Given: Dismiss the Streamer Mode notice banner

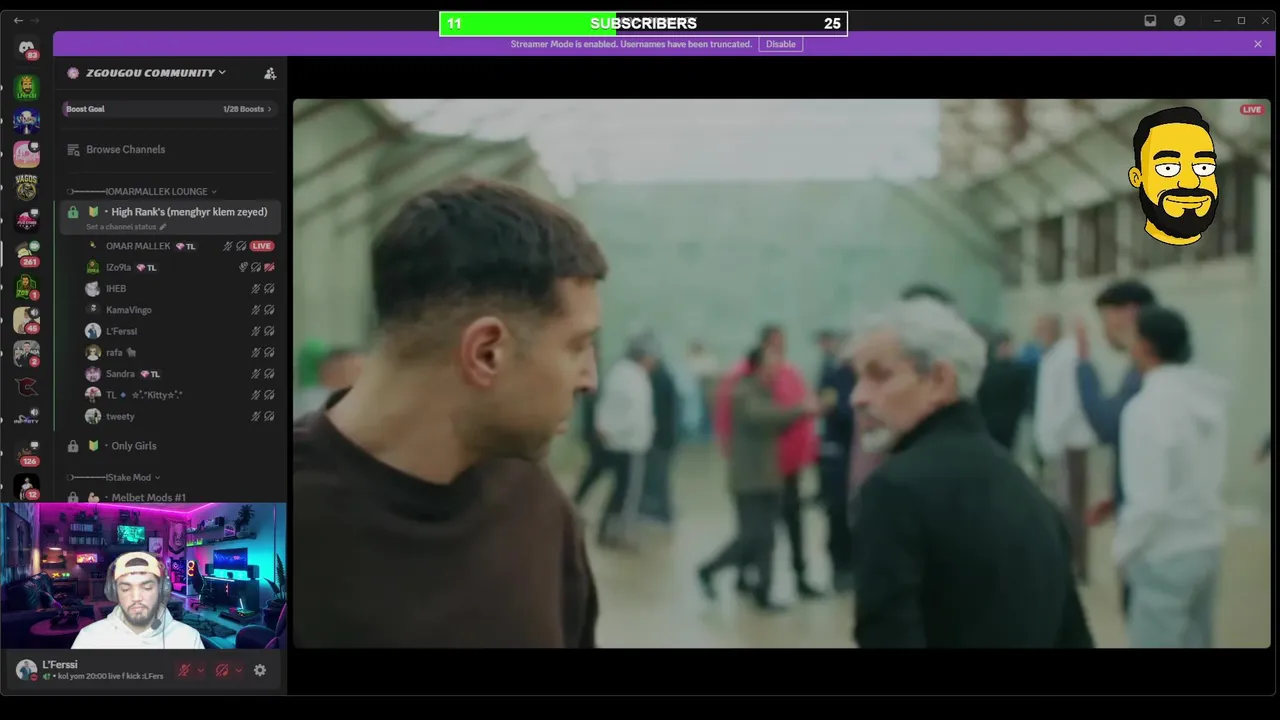Looking at the screenshot, I should coord(1258,44).
